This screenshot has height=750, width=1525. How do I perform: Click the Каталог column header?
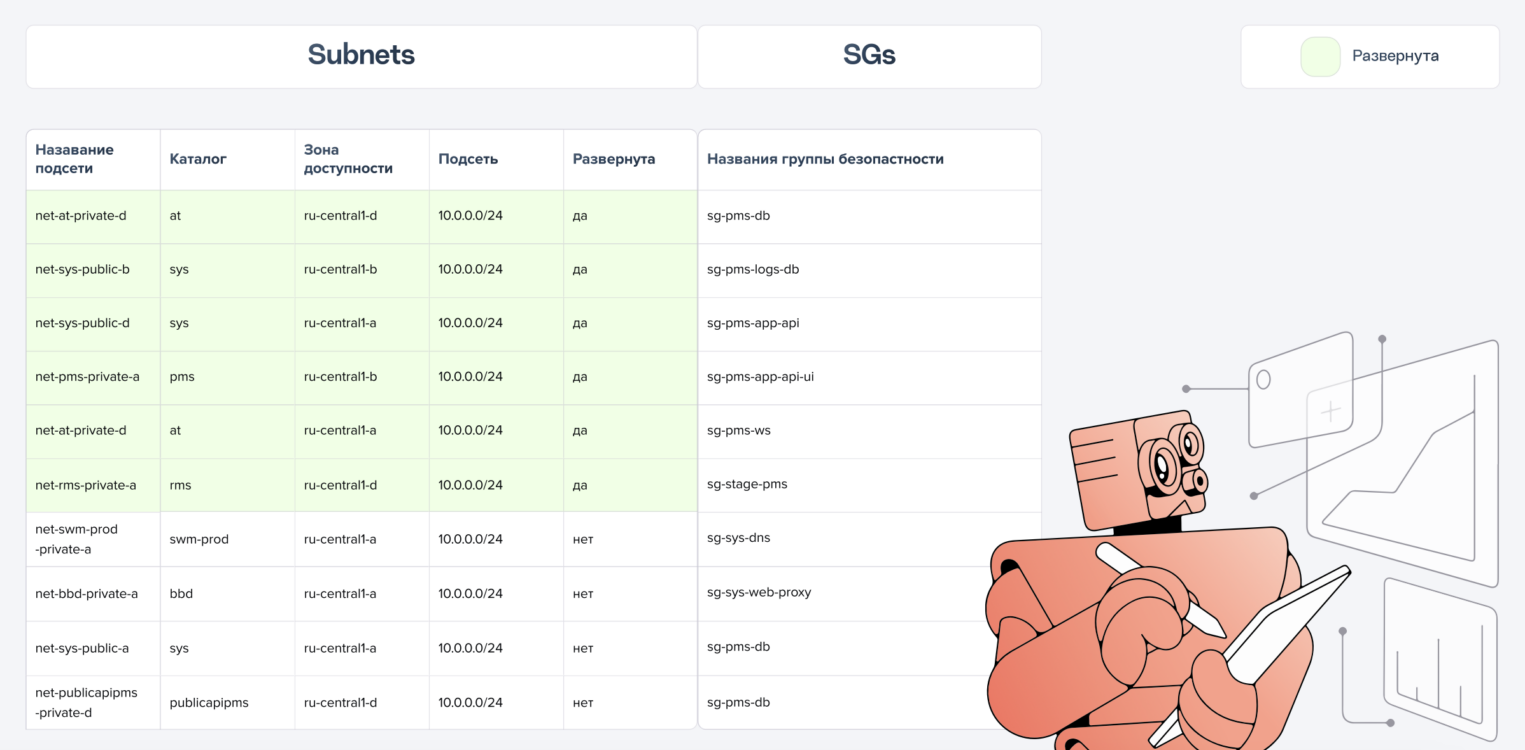coord(198,159)
